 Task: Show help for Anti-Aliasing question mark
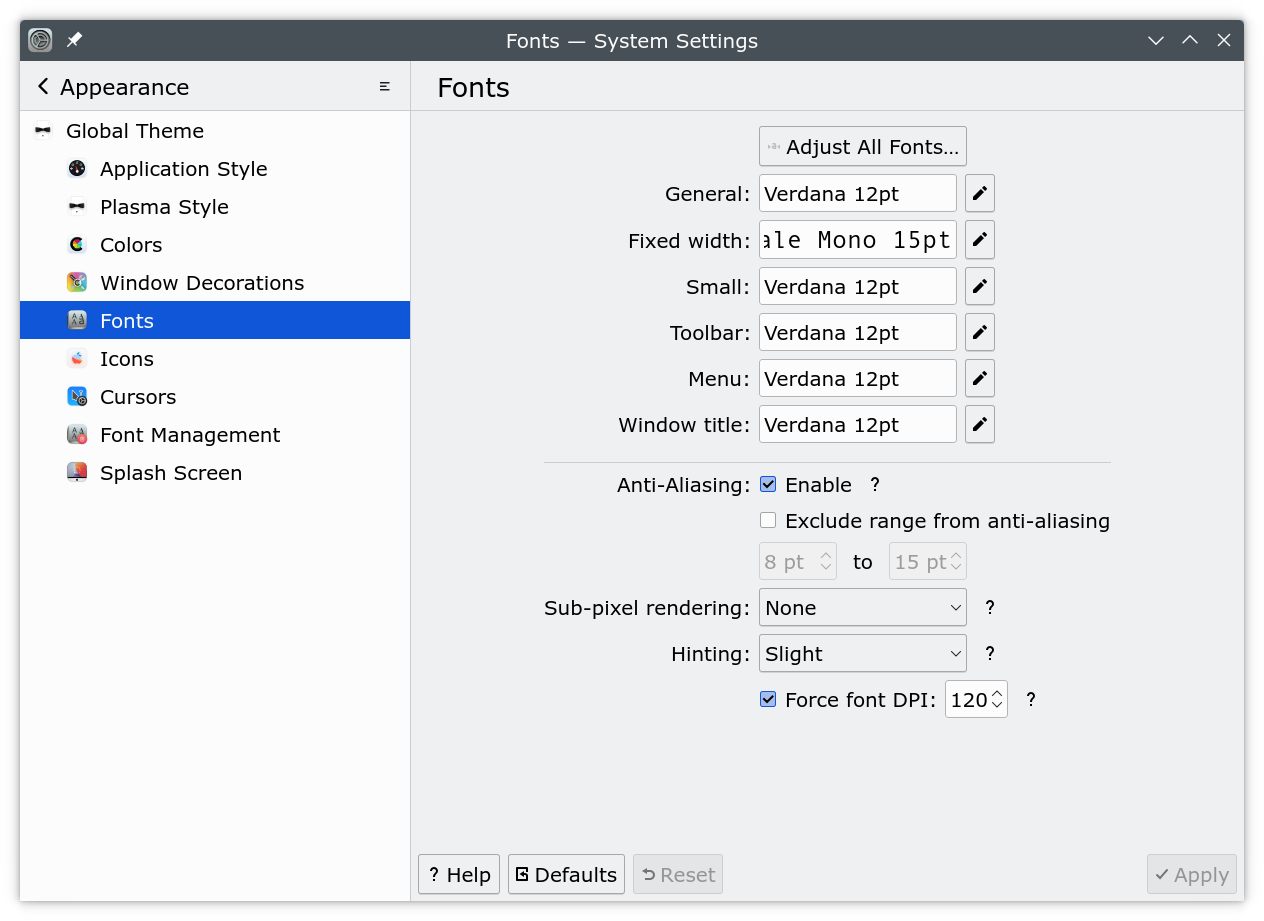click(875, 485)
